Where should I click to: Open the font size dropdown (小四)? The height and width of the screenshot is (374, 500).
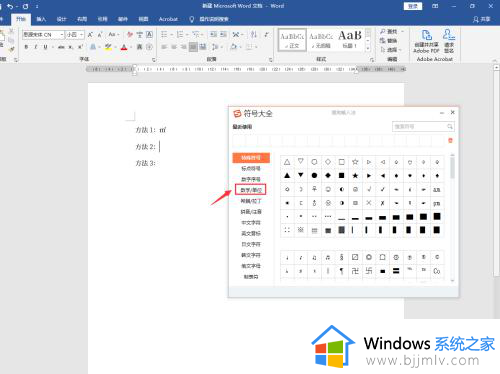(x=81, y=35)
